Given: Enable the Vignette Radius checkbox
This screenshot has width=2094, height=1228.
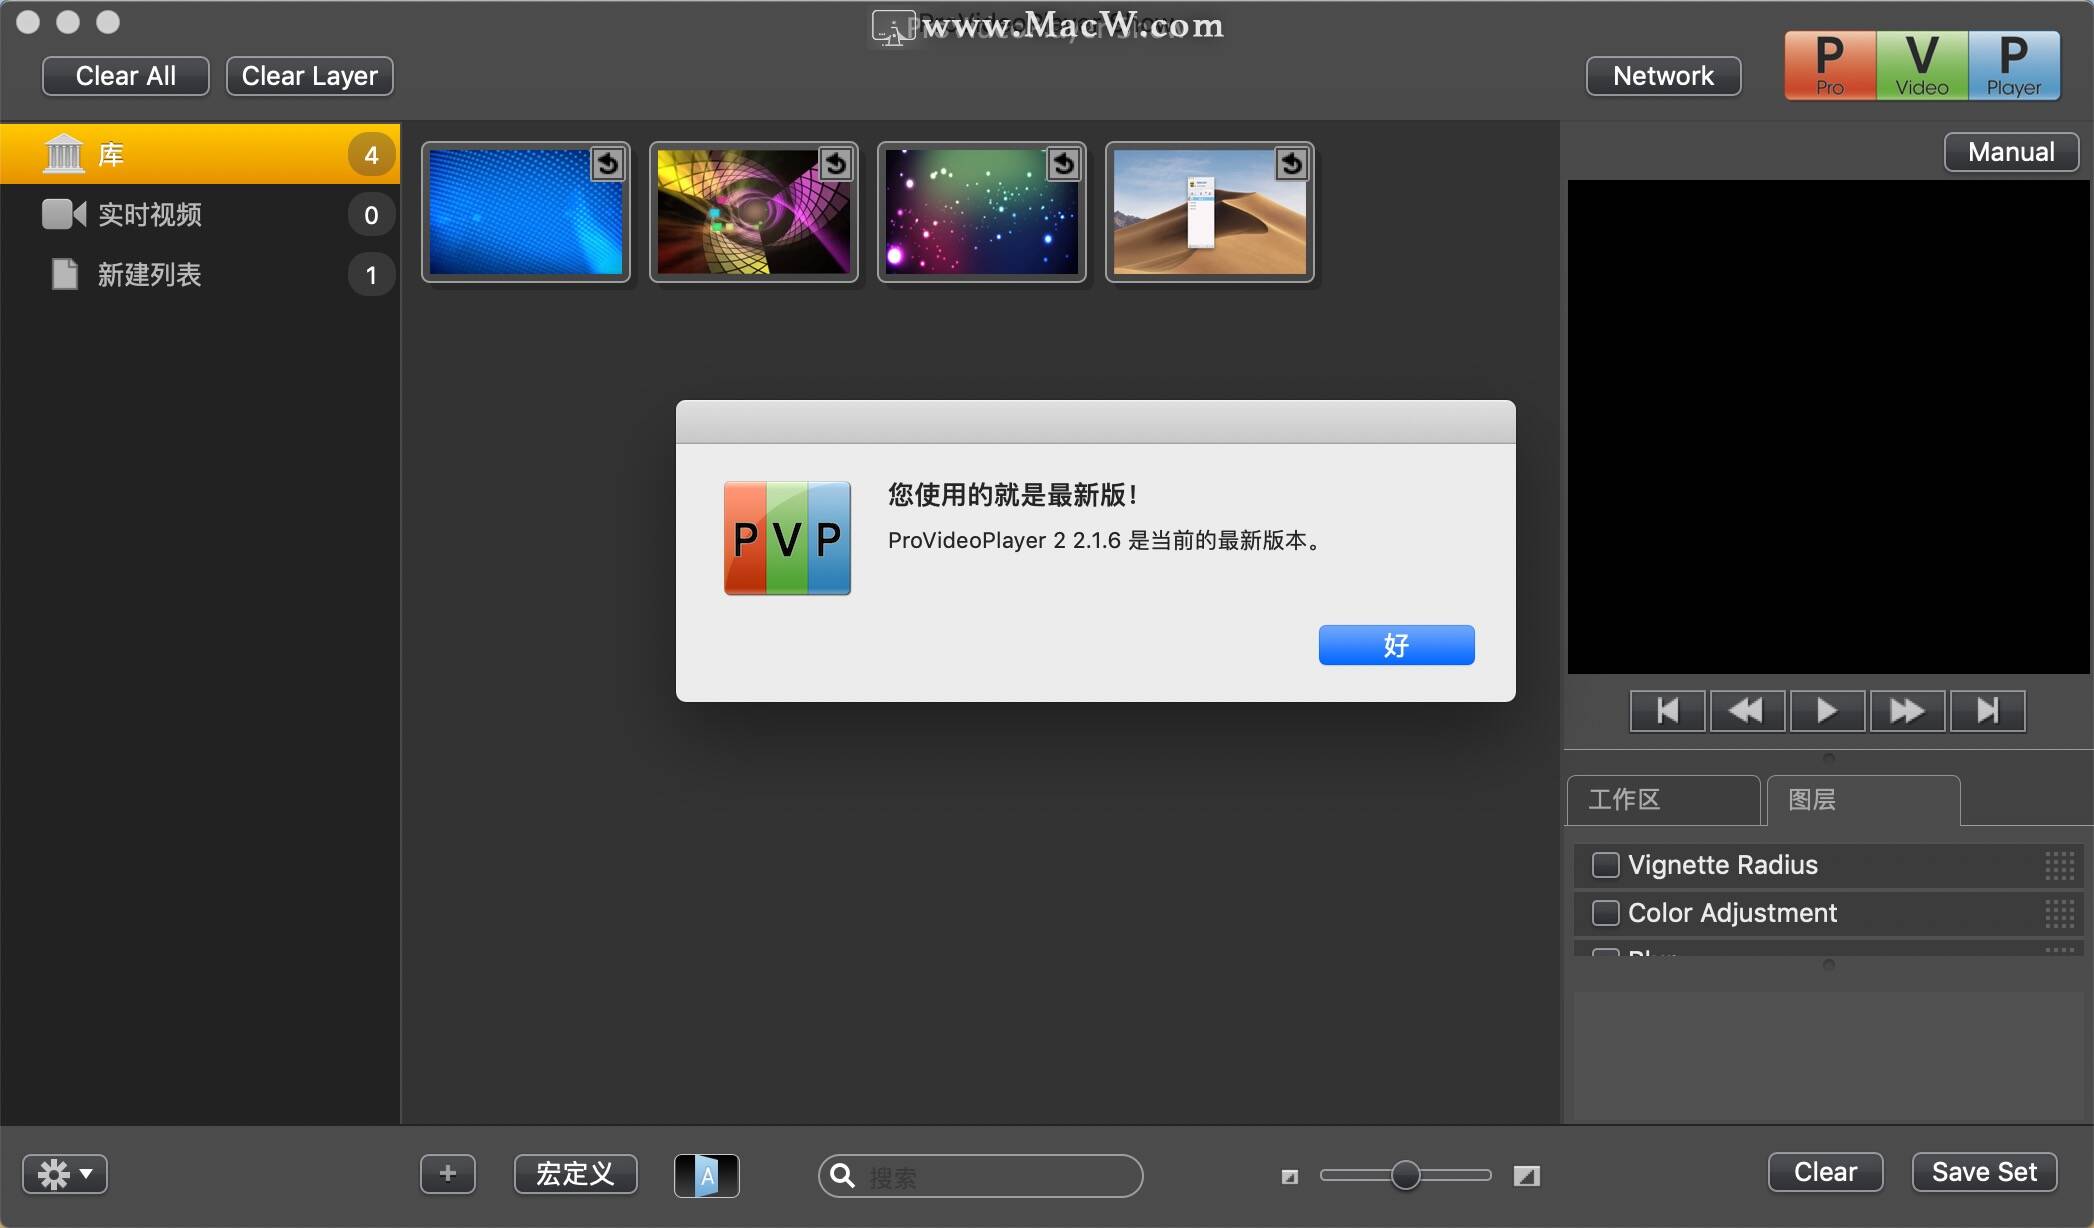Looking at the screenshot, I should (x=1605, y=865).
